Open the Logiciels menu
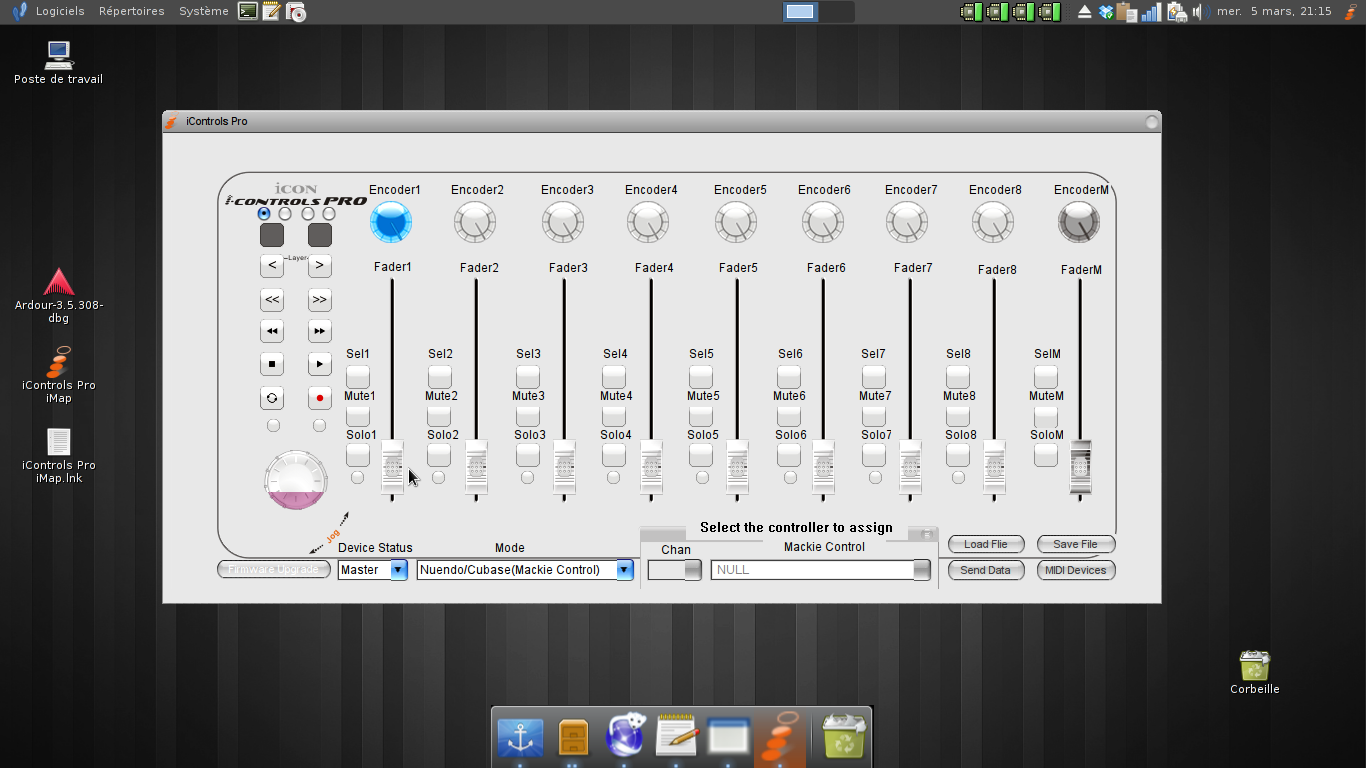Viewport: 1366px width, 768px height. point(59,11)
